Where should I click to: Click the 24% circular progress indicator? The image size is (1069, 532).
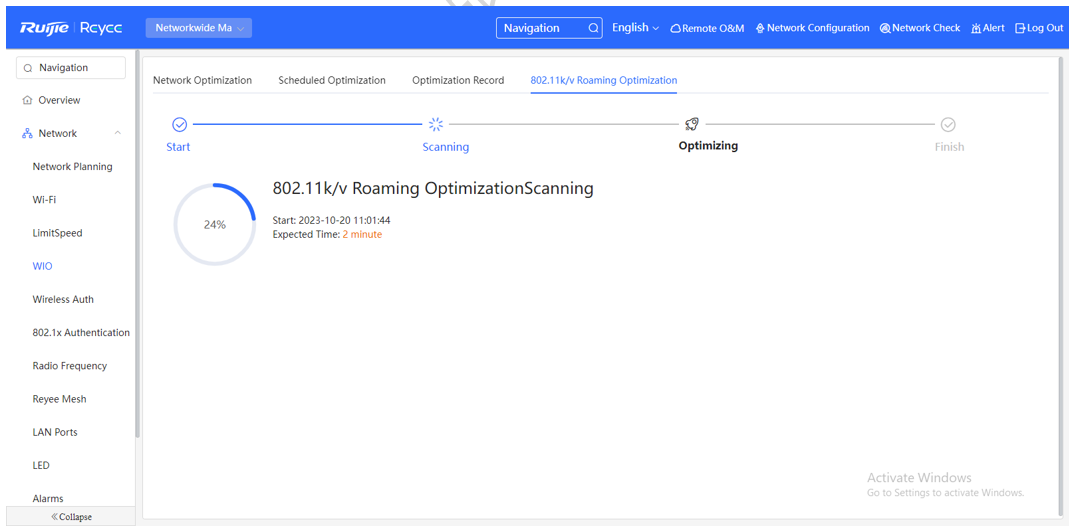[x=215, y=225]
